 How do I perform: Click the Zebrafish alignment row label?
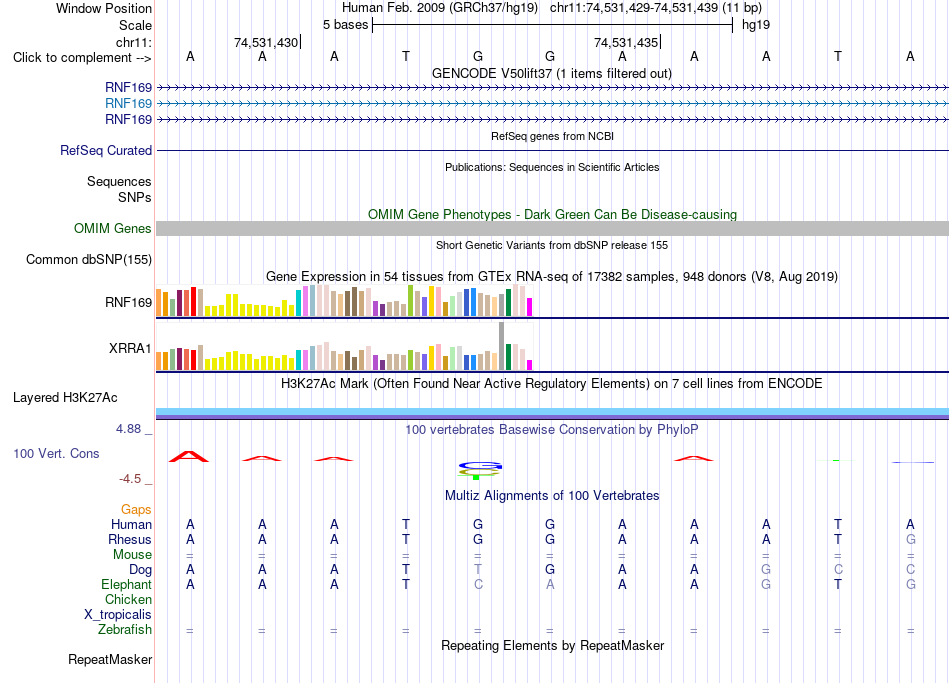point(125,630)
